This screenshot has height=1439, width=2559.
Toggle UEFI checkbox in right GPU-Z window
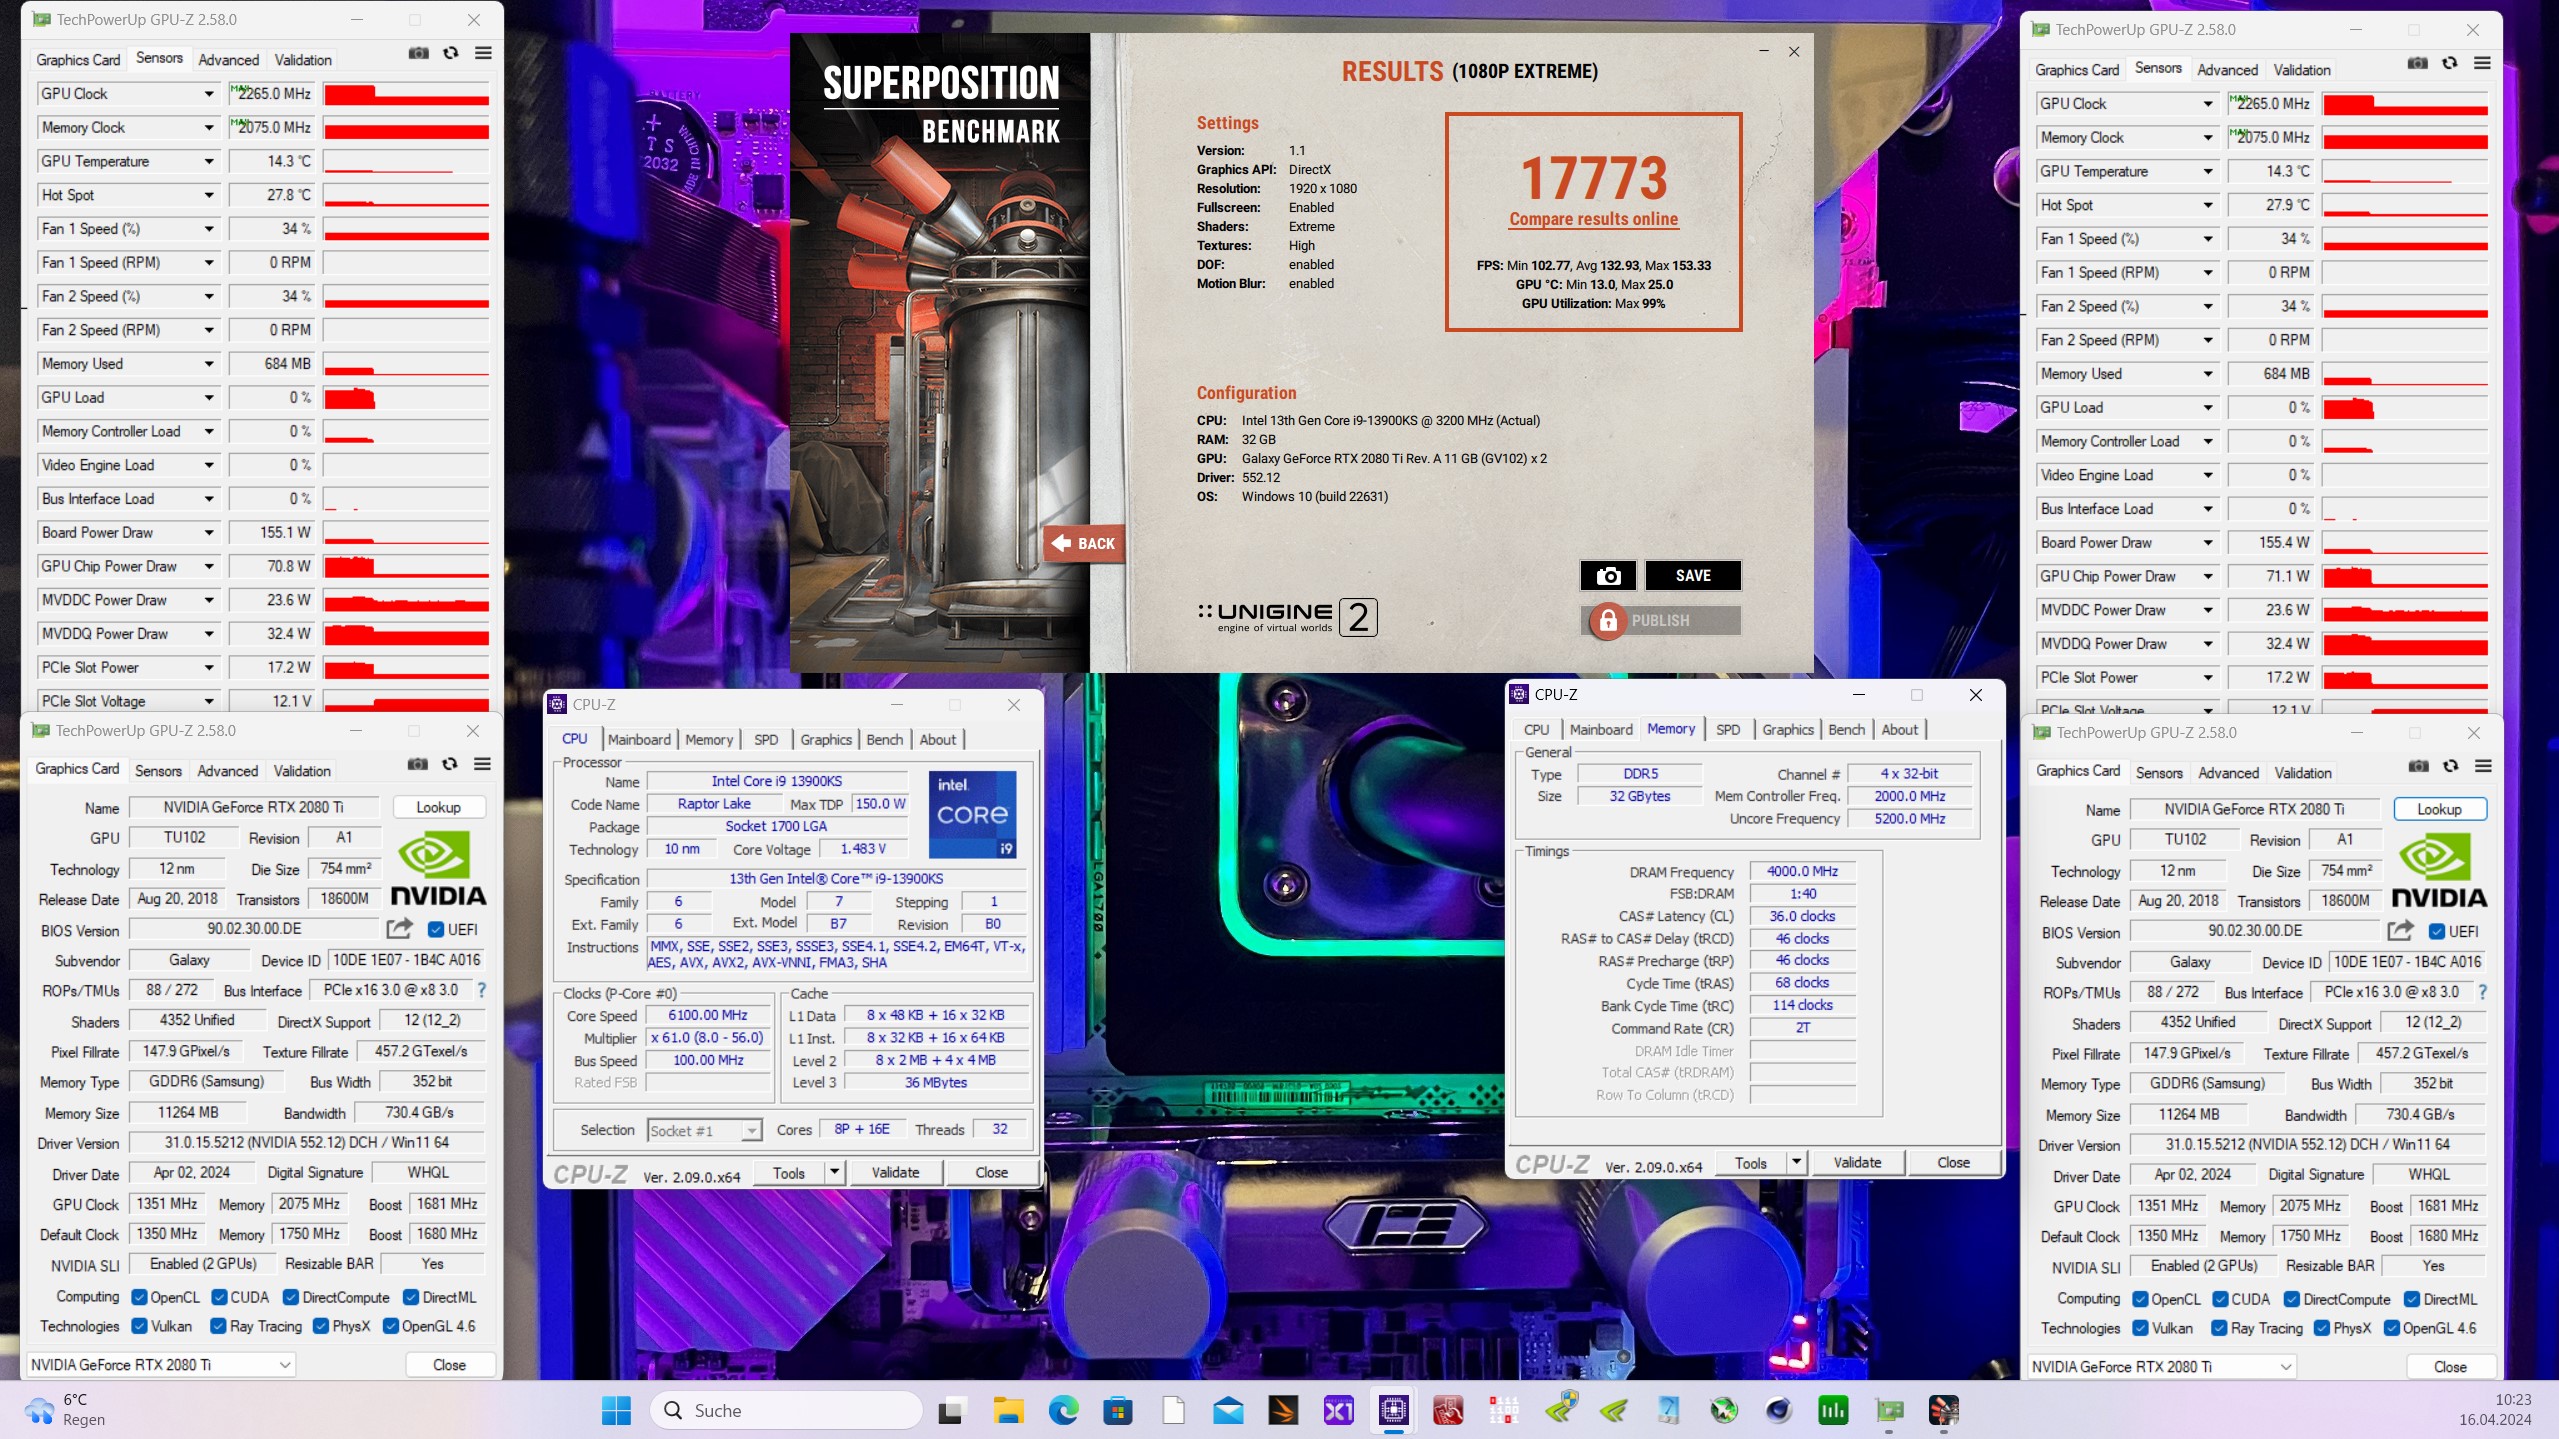[x=2437, y=931]
